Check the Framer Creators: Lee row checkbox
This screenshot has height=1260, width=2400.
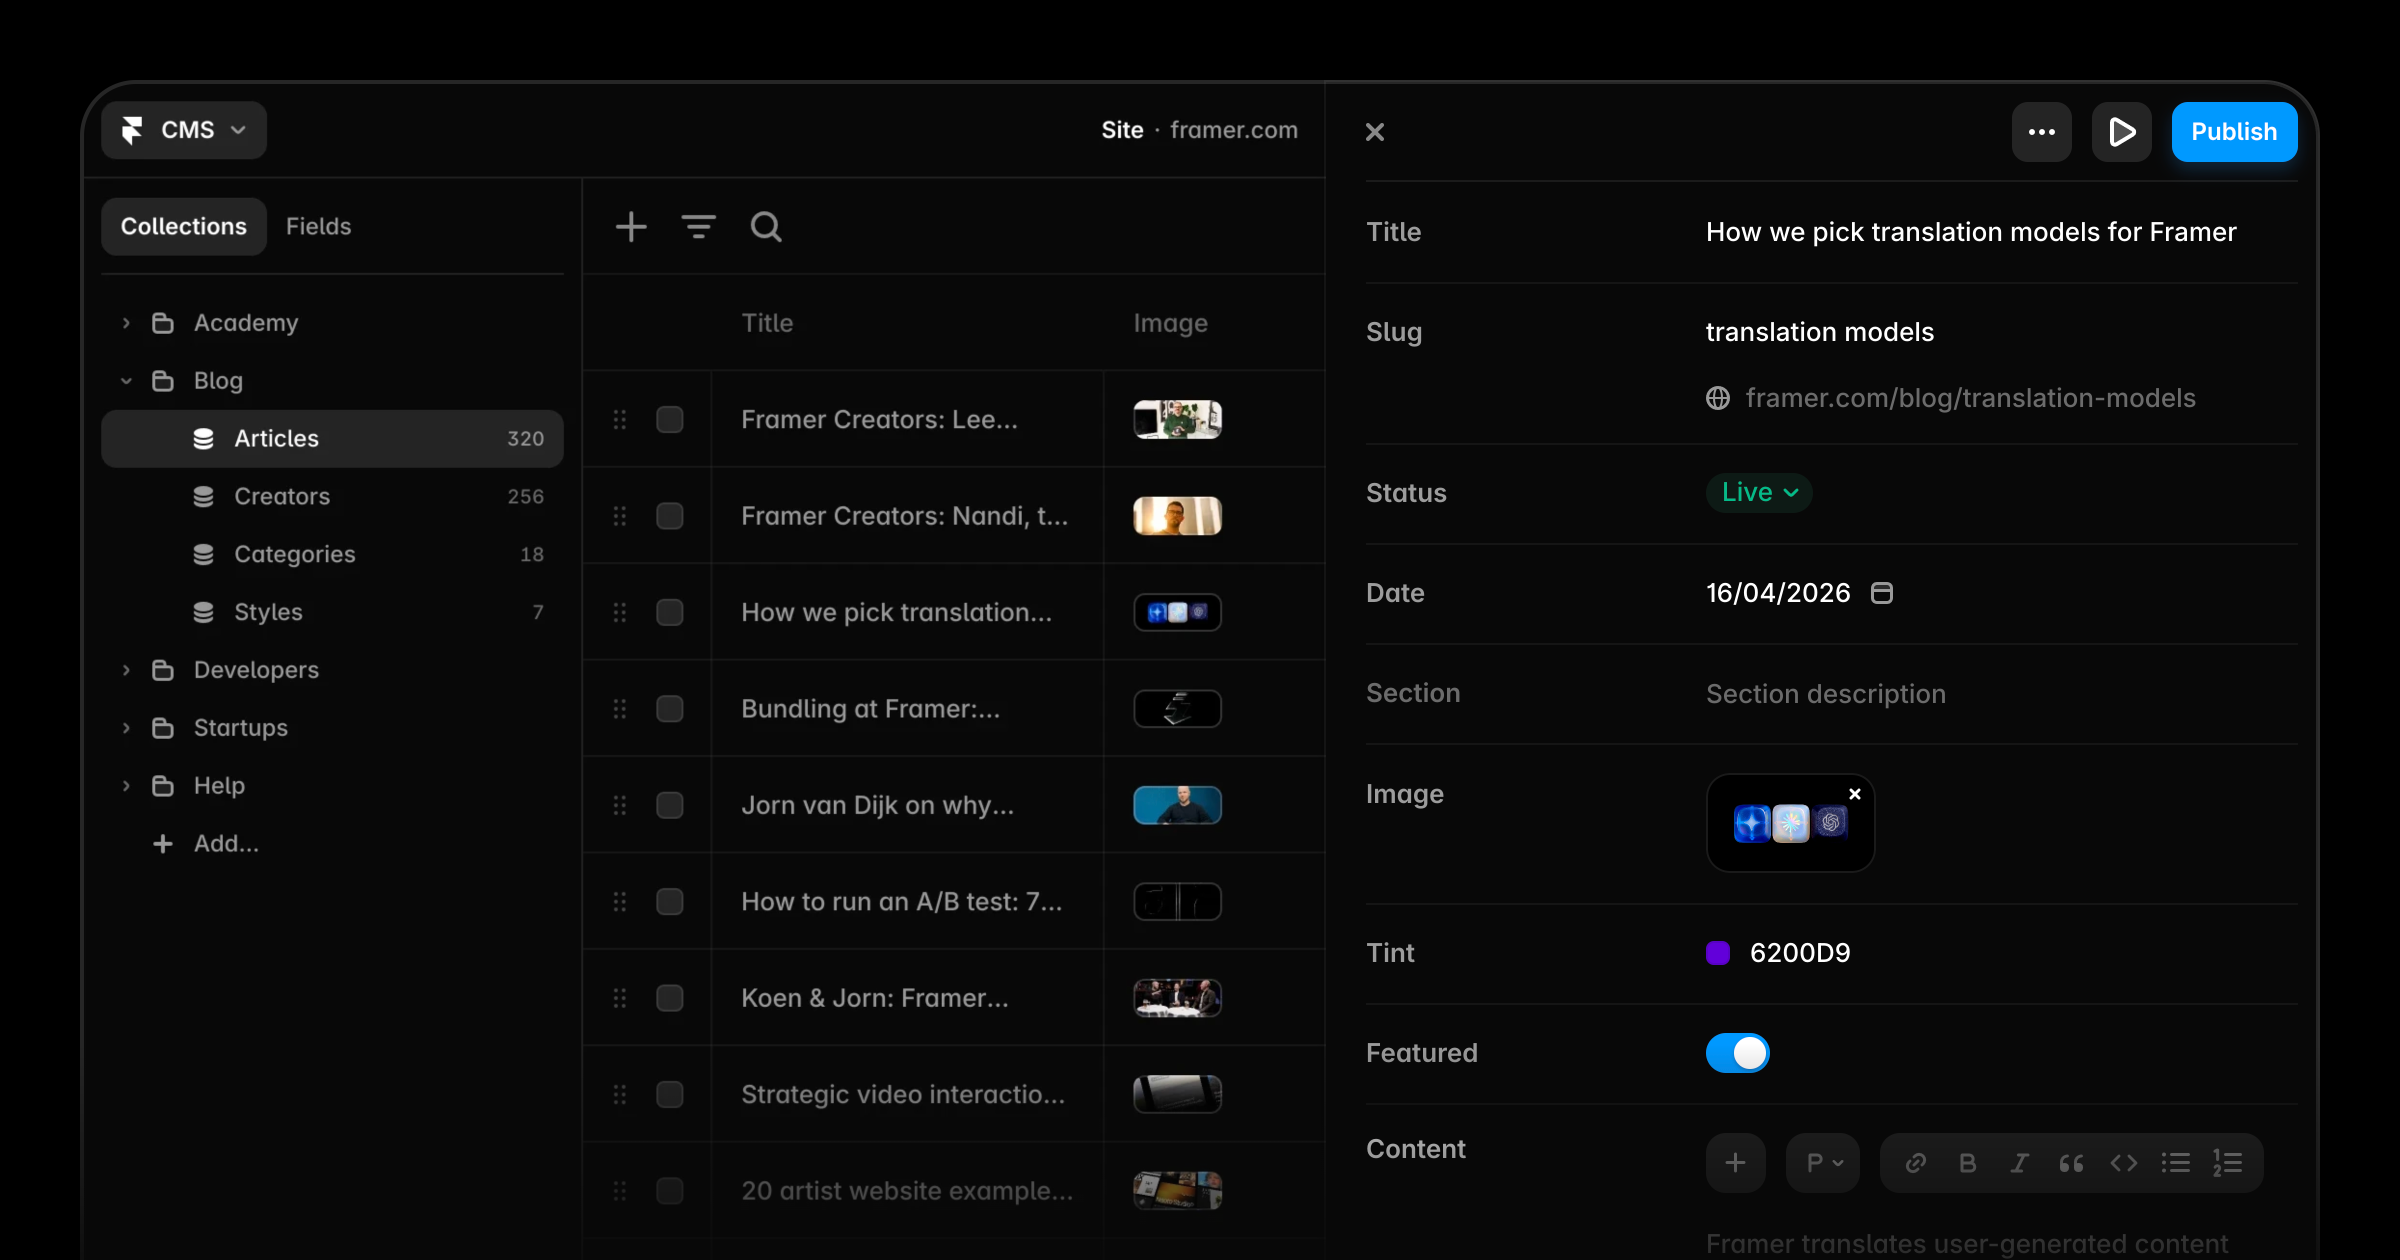(x=670, y=420)
